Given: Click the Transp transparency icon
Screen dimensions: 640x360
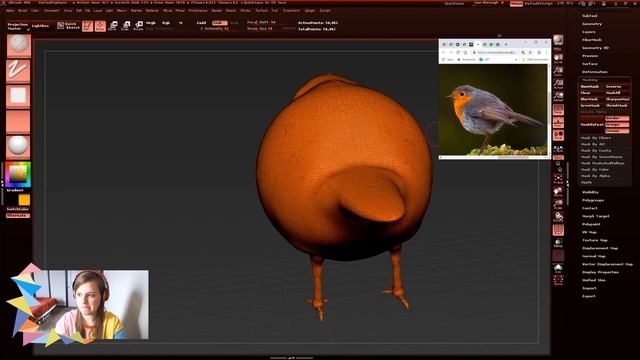Looking at the screenshot, I should (558, 243).
